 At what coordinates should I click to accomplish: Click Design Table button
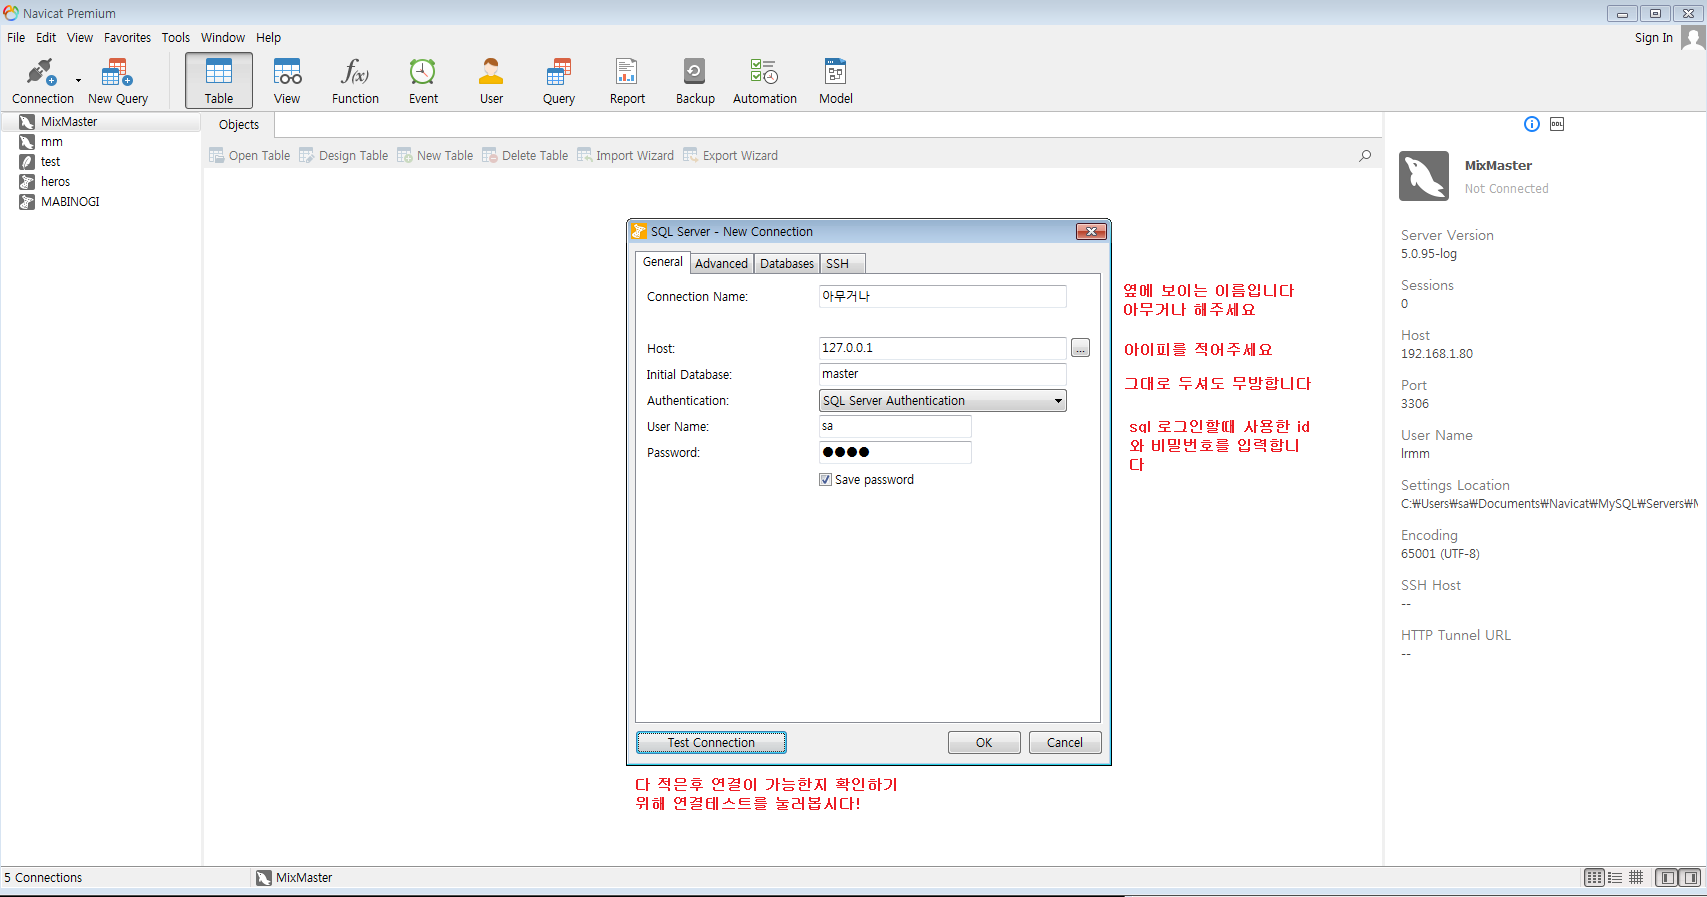pos(343,155)
